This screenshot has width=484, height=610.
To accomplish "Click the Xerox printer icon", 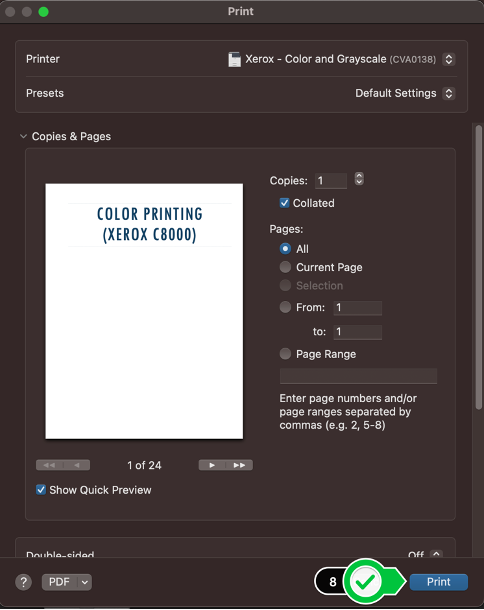I will pos(234,59).
